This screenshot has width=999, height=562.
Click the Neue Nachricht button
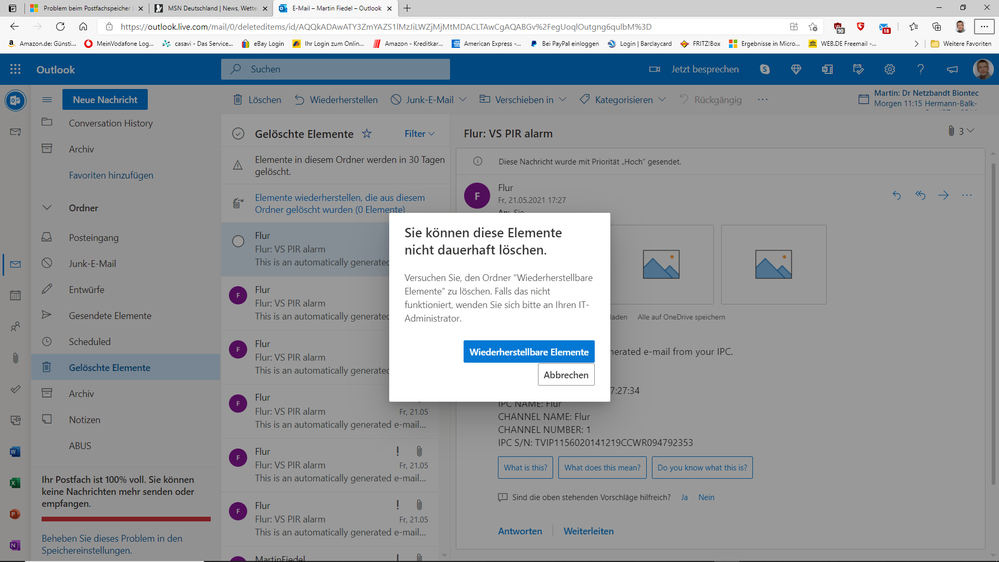[x=104, y=99]
